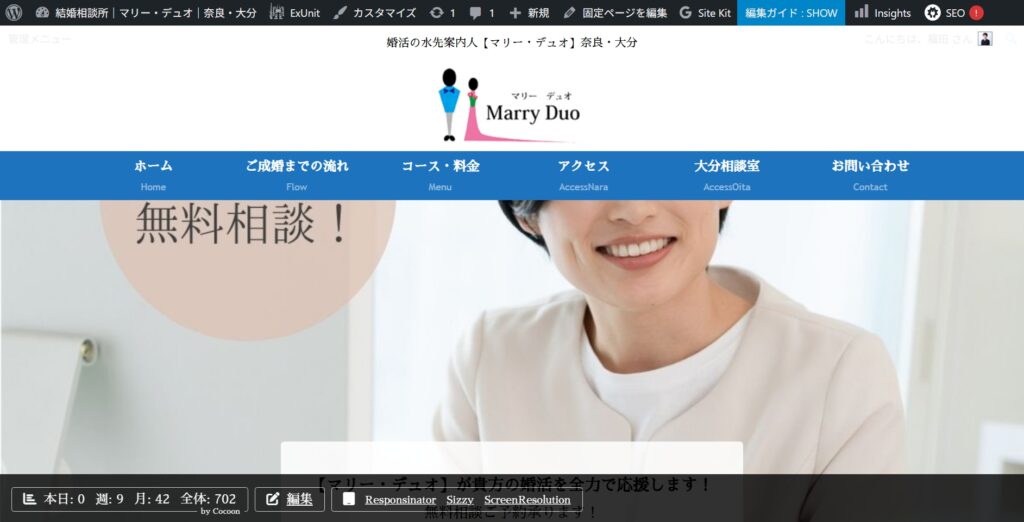Screen dimensions: 1024x522
Task: Select コース・料金 in the navigation bar
Action: click(x=440, y=174)
